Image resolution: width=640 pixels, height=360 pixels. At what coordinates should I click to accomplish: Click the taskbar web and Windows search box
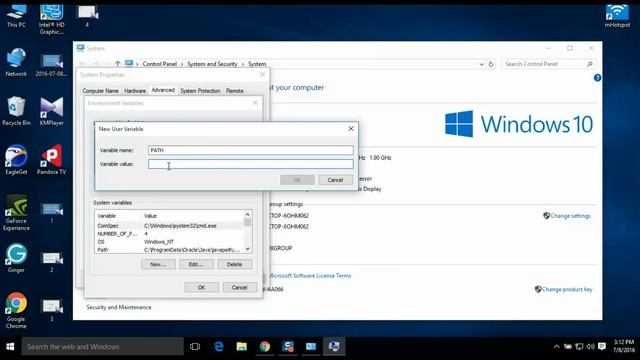[x=102, y=347]
